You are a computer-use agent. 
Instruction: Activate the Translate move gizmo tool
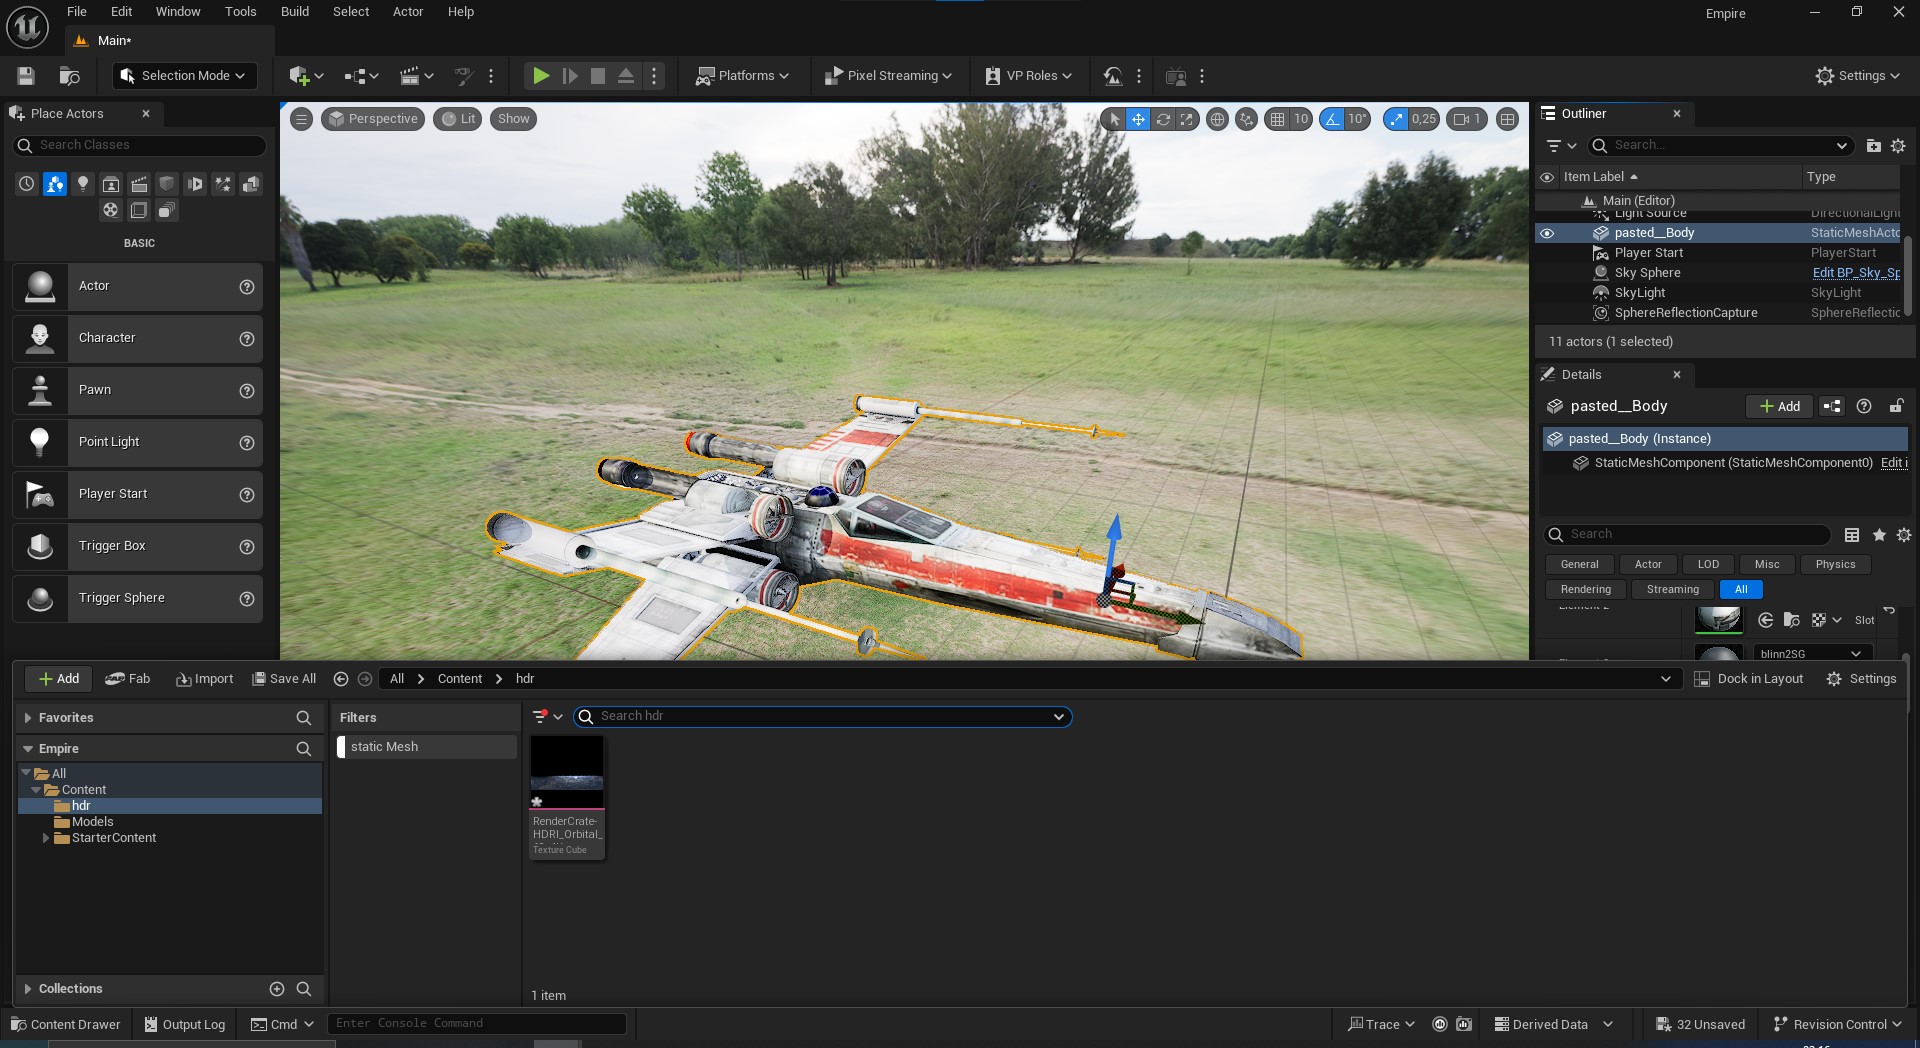point(1138,119)
